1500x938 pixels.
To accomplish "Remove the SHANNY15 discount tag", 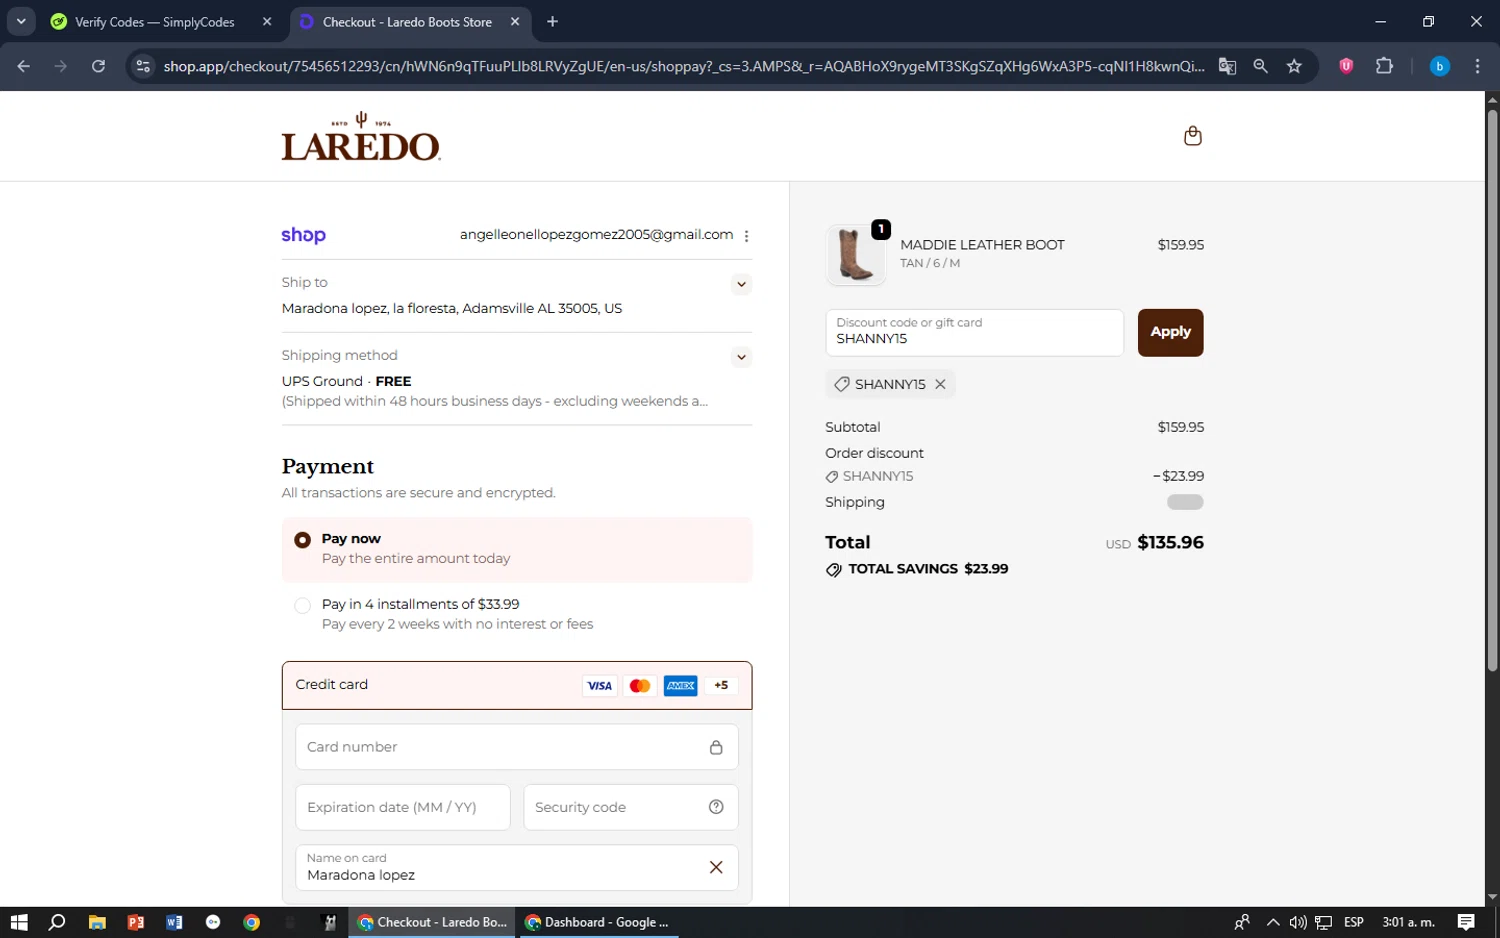I will pyautogui.click(x=940, y=384).
